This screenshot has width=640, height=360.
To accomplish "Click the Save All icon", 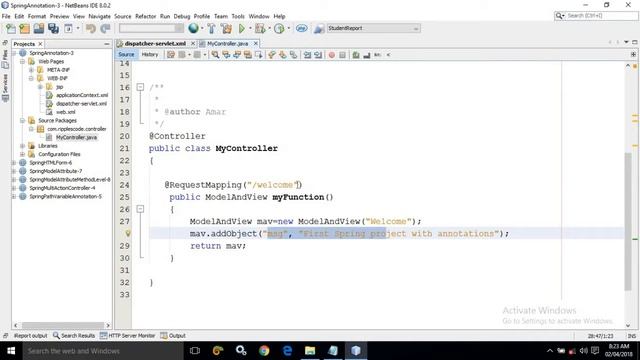I will tap(53, 29).
